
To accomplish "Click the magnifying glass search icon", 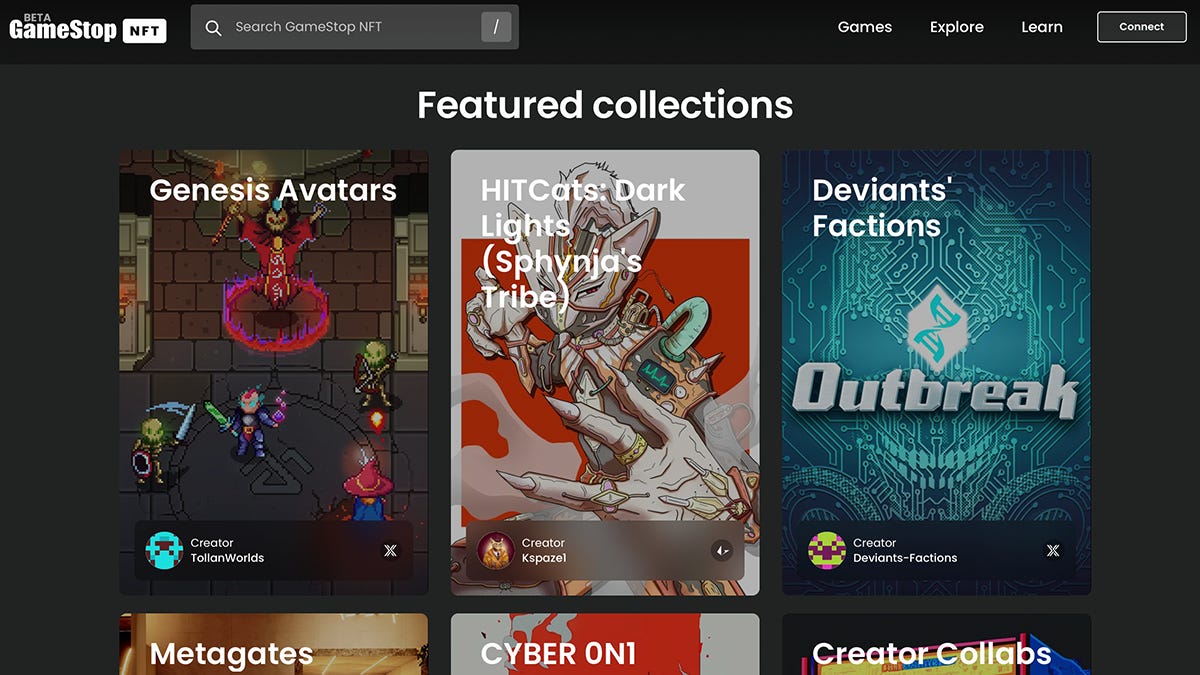I will pos(213,28).
